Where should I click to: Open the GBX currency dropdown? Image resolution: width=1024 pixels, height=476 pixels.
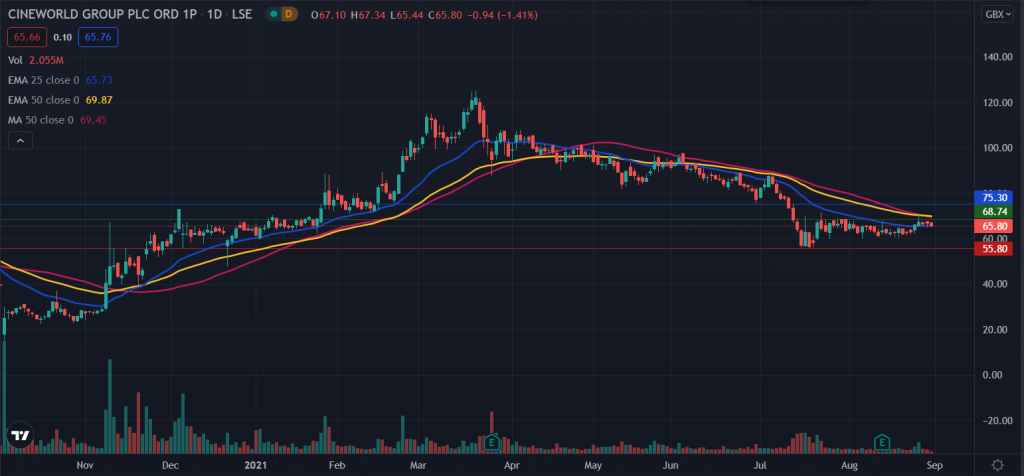pyautogui.click(x=997, y=14)
